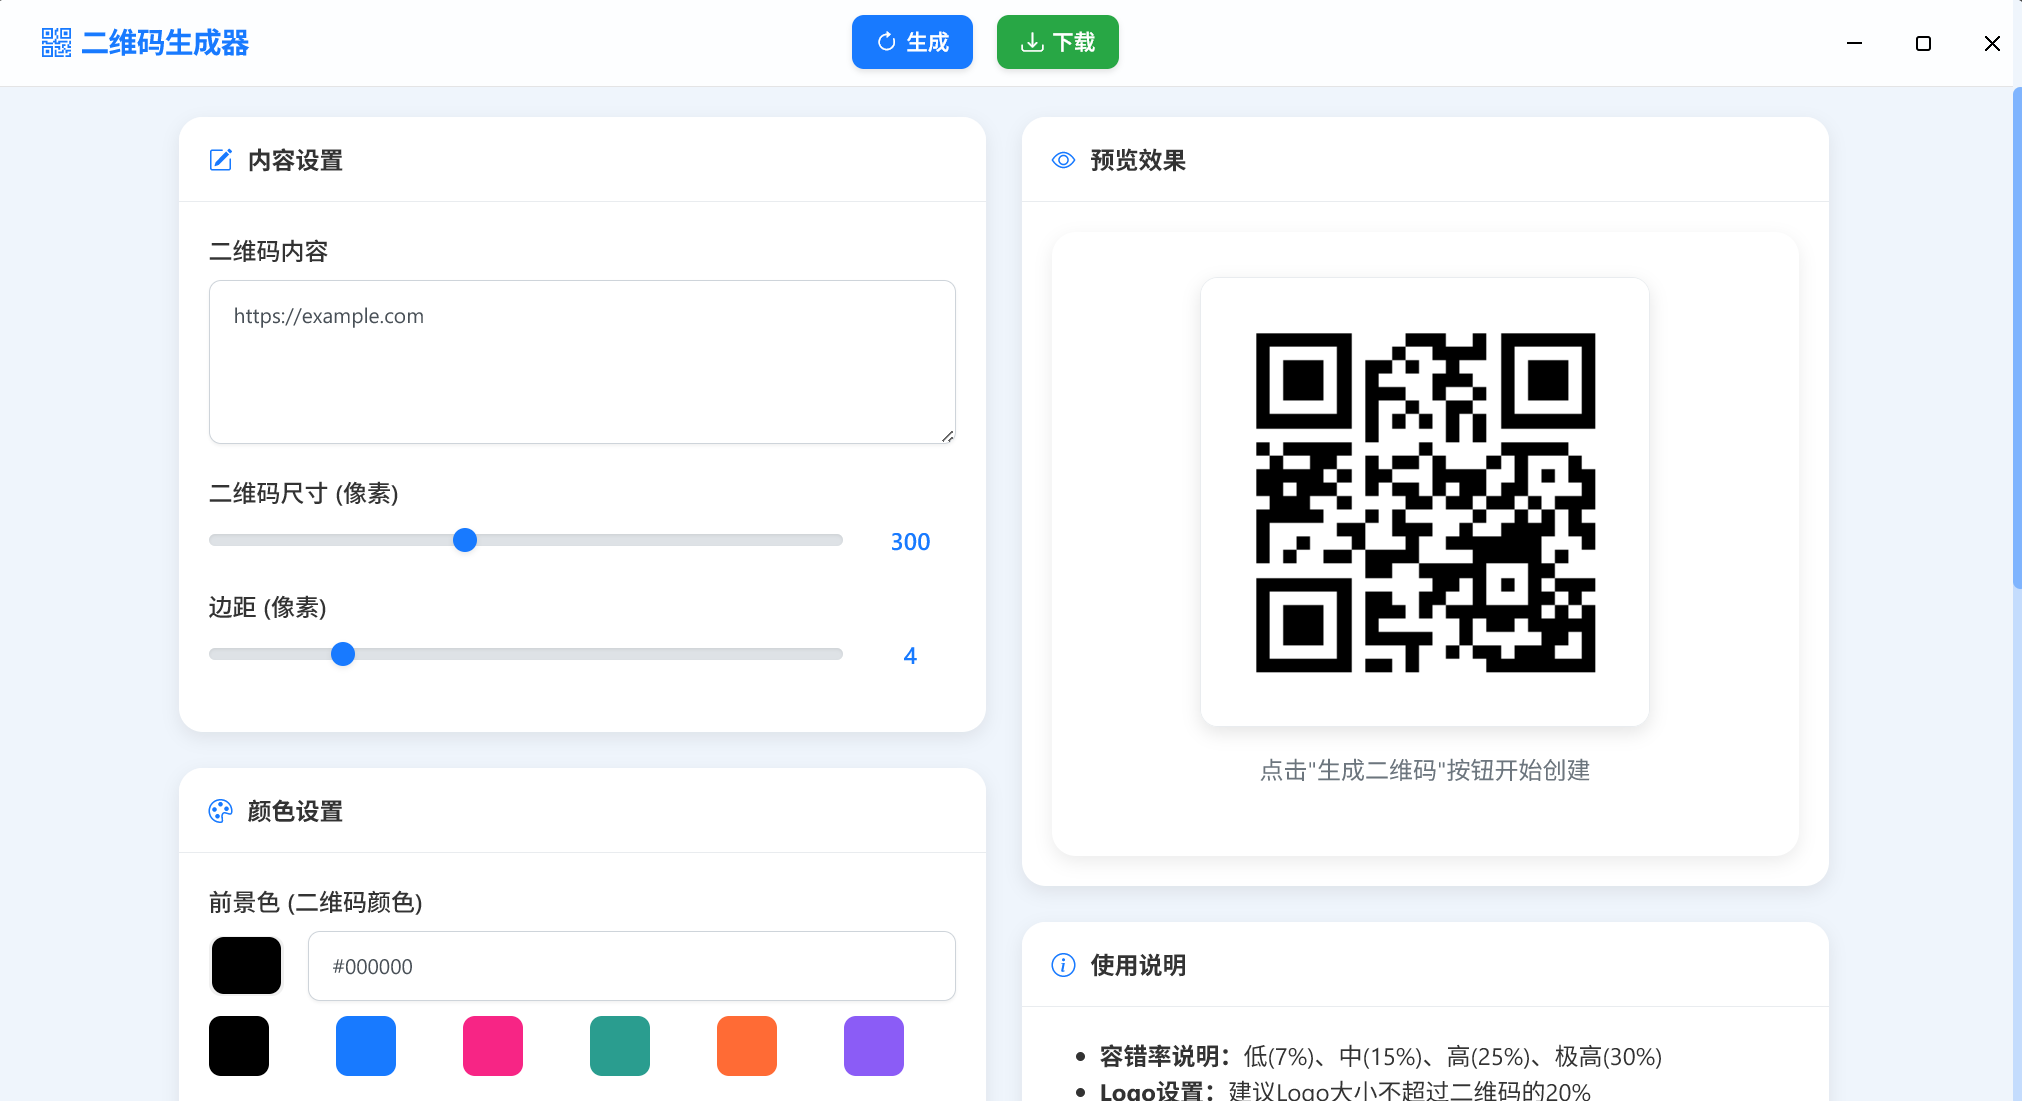Select the pink preset color swatch

tap(492, 1045)
